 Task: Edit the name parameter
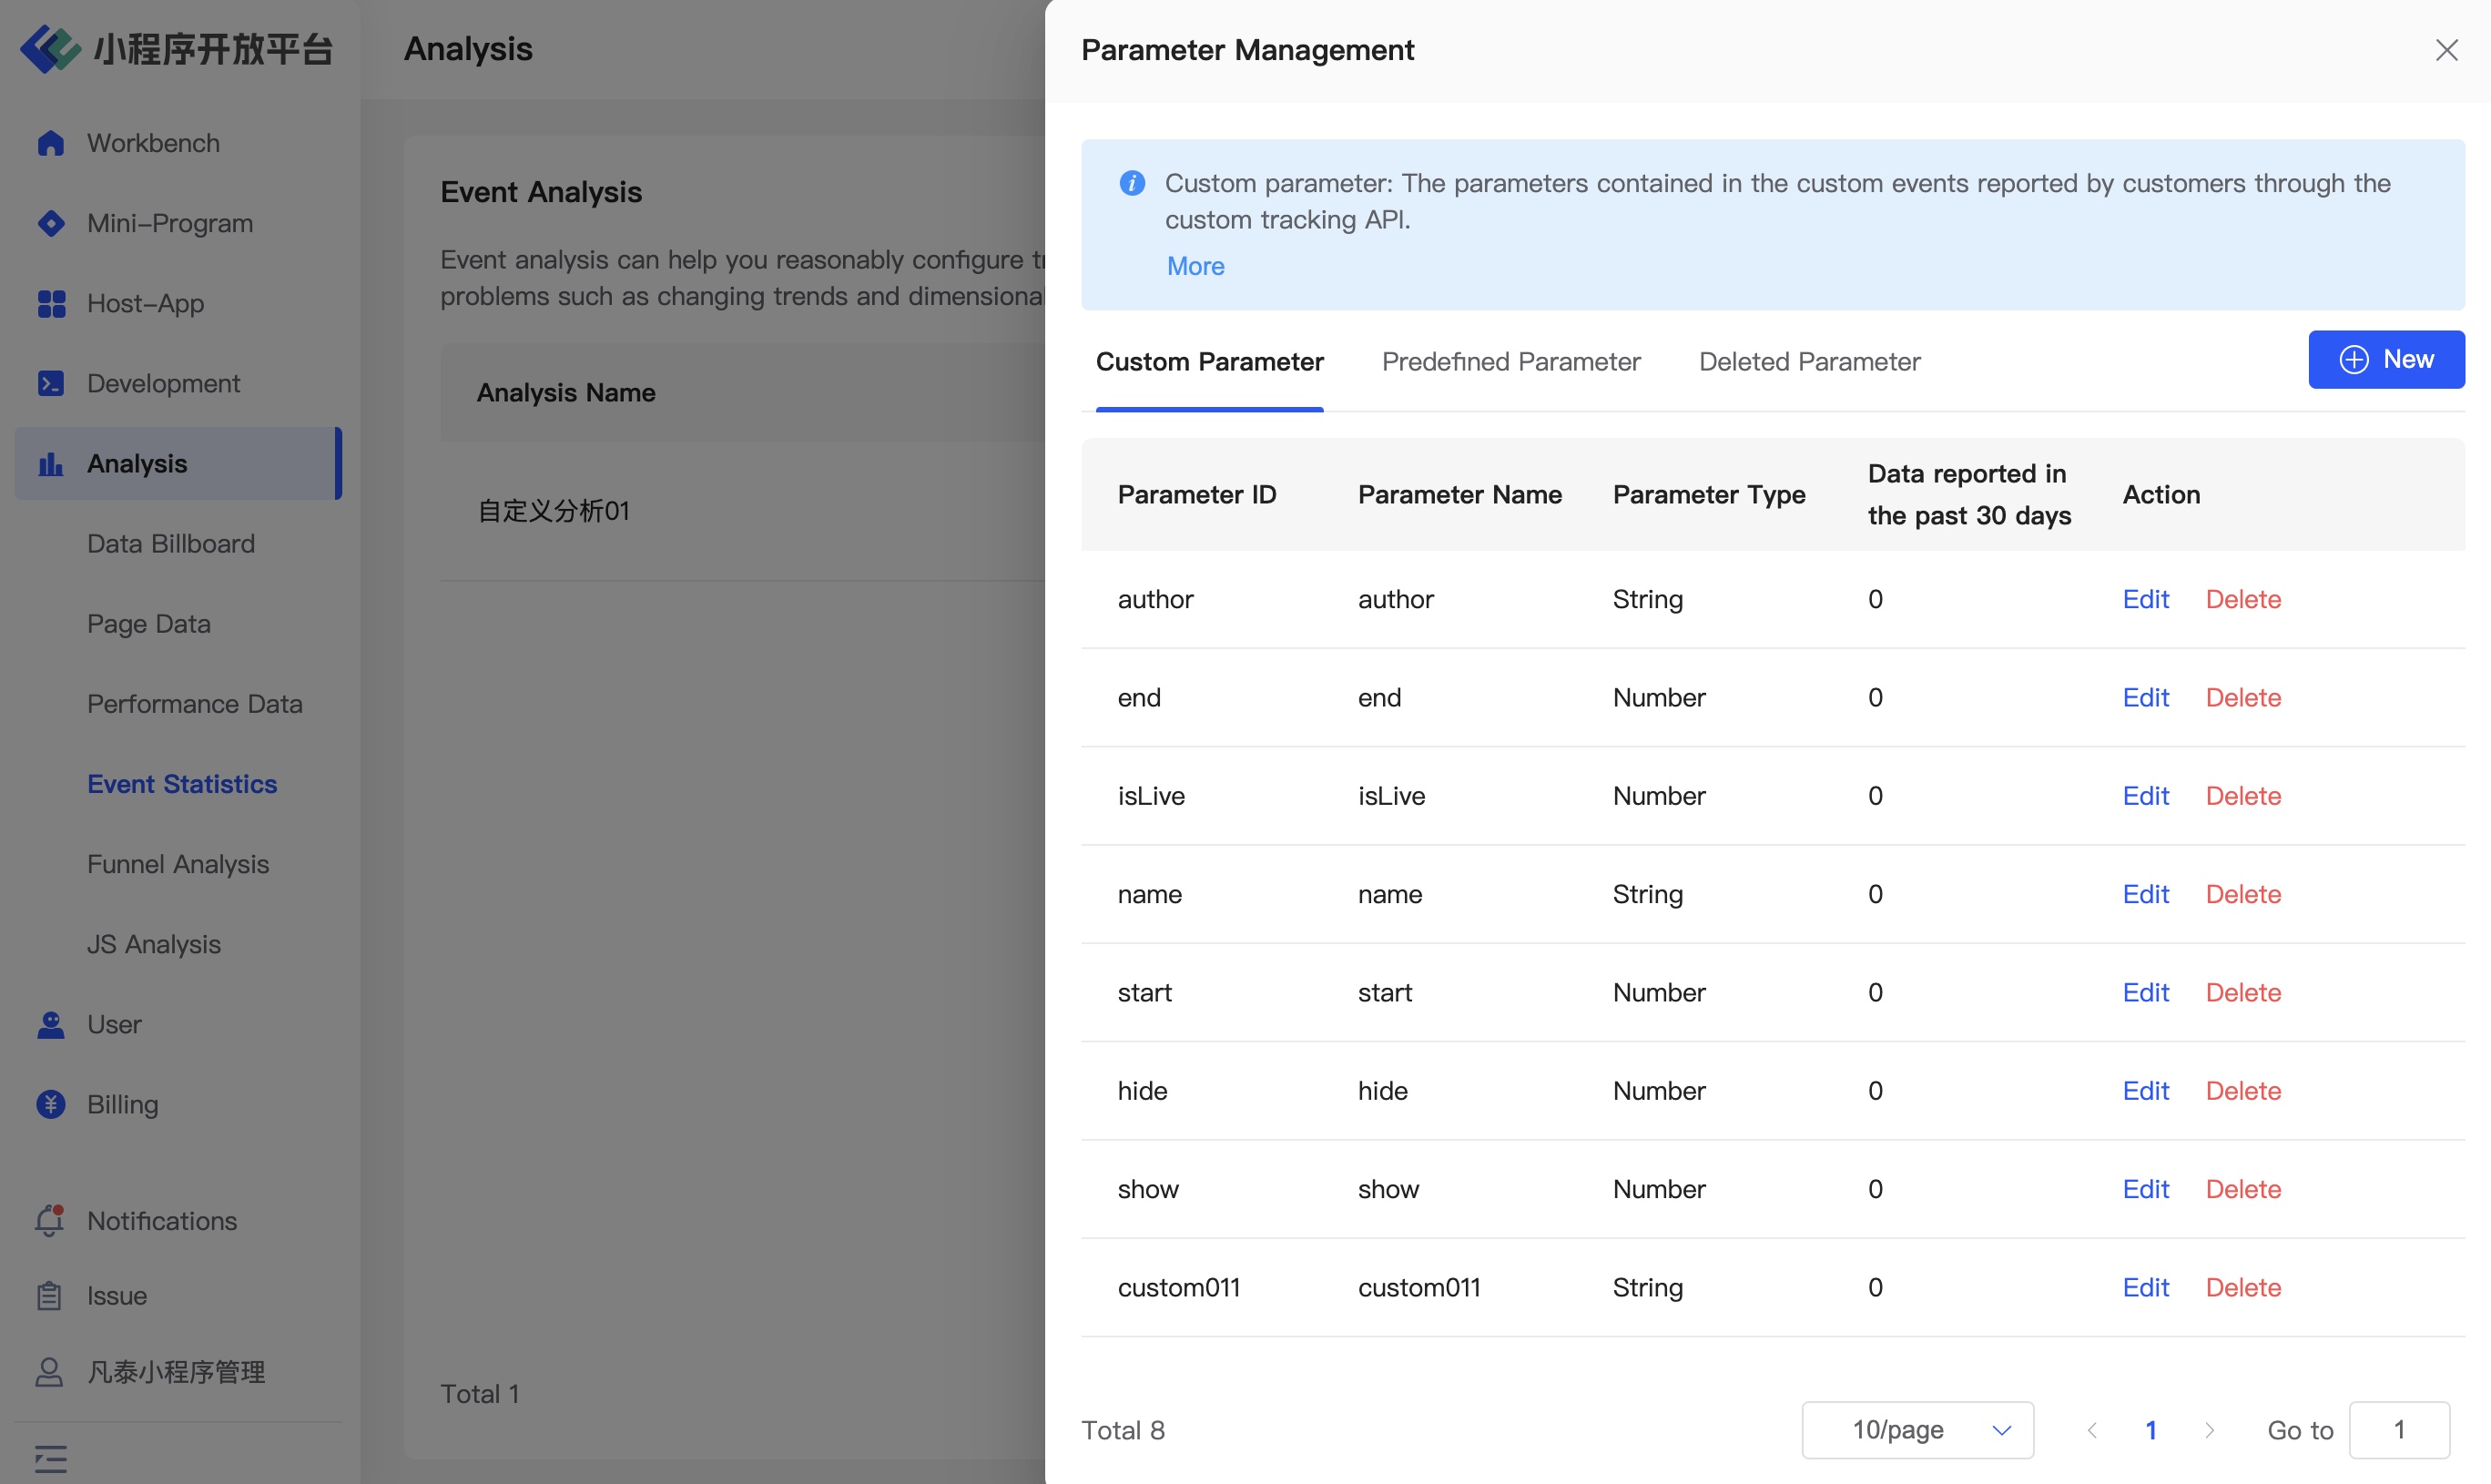(2145, 894)
